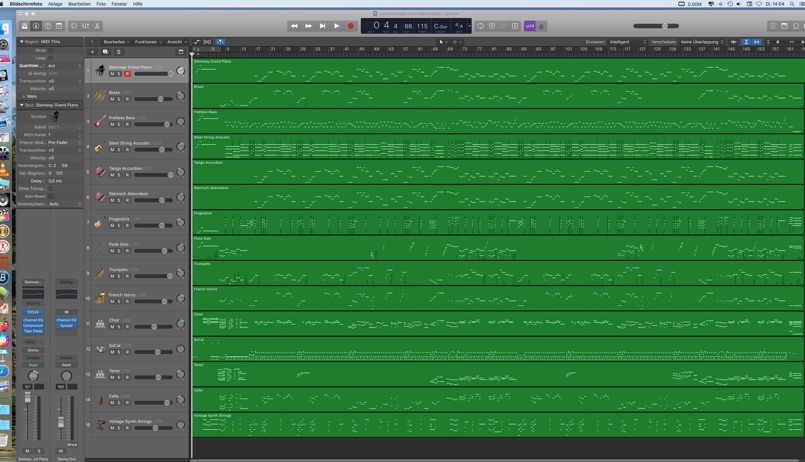Go to beginning transport button
The height and width of the screenshot is (462, 805).
(322, 26)
